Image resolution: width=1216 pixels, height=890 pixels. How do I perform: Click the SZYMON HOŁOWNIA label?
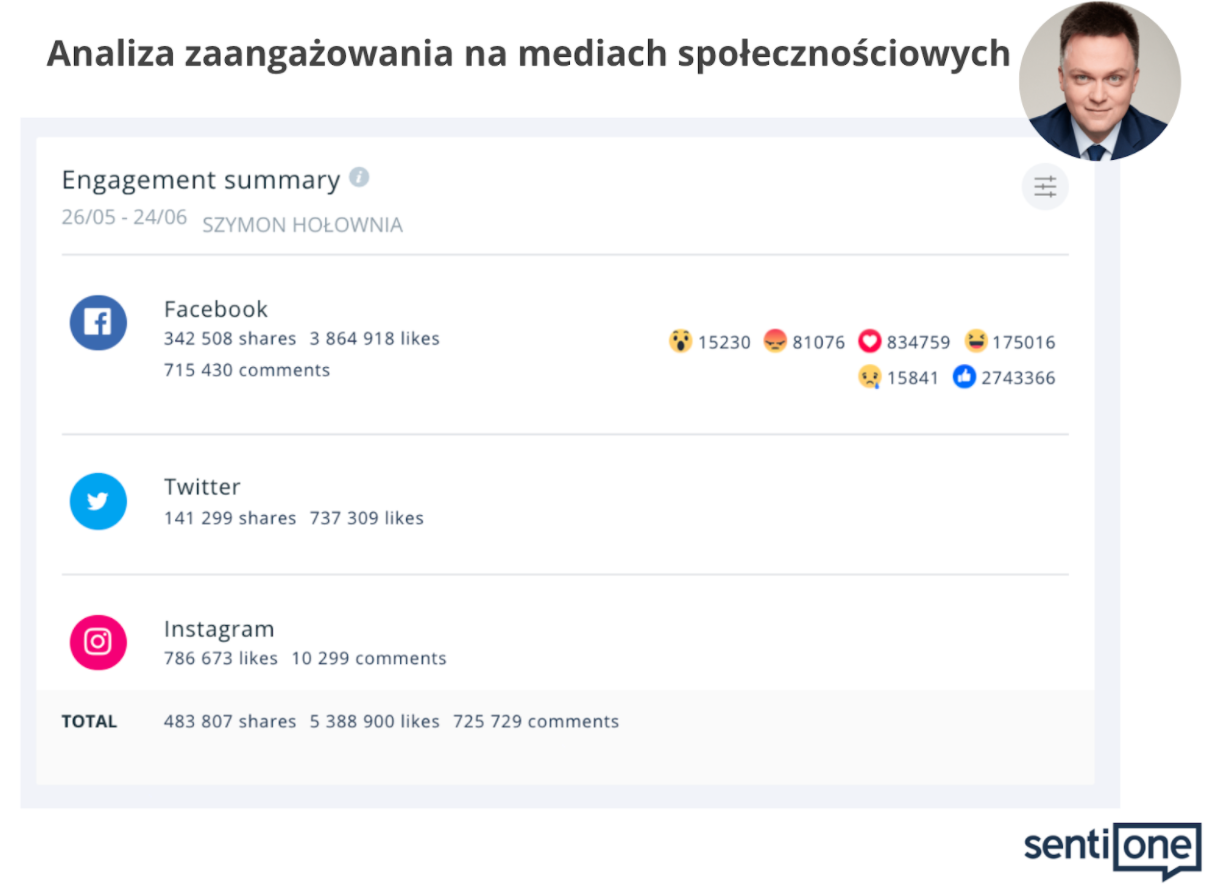point(302,224)
